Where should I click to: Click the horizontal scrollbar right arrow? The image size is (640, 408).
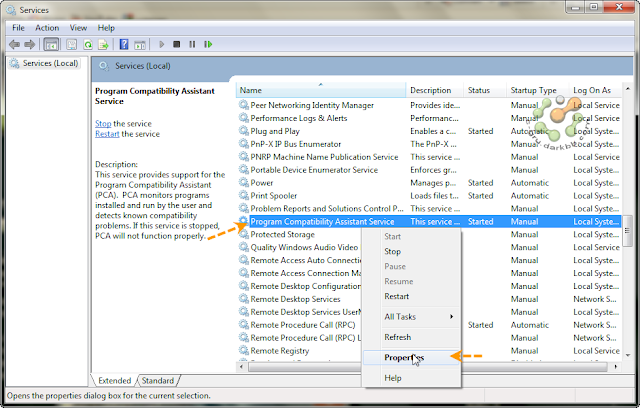tap(616, 367)
